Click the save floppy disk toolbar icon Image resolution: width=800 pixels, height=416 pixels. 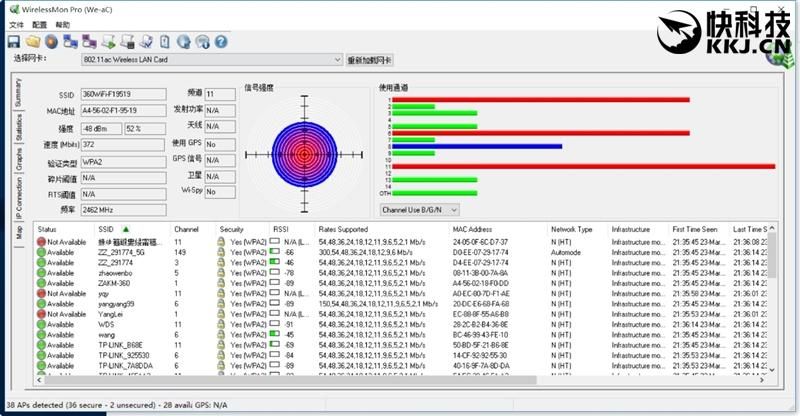point(14,42)
